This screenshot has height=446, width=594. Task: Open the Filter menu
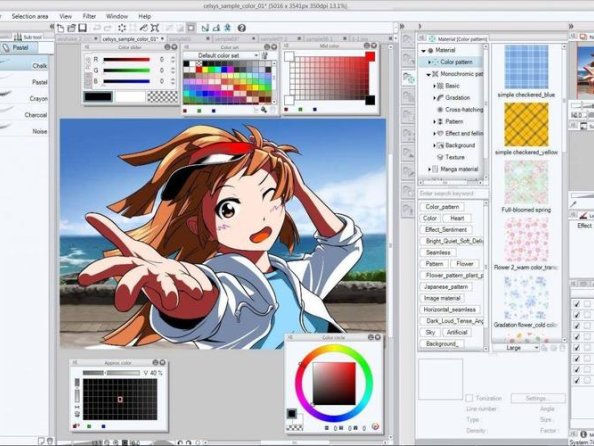pos(89,16)
